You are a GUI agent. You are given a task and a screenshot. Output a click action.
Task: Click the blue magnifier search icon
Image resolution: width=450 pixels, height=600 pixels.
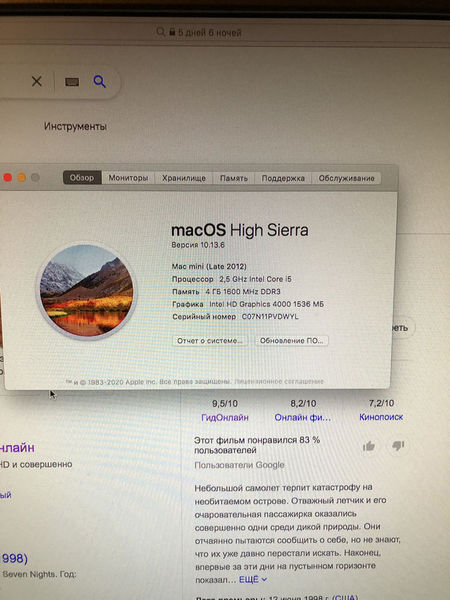[x=99, y=81]
